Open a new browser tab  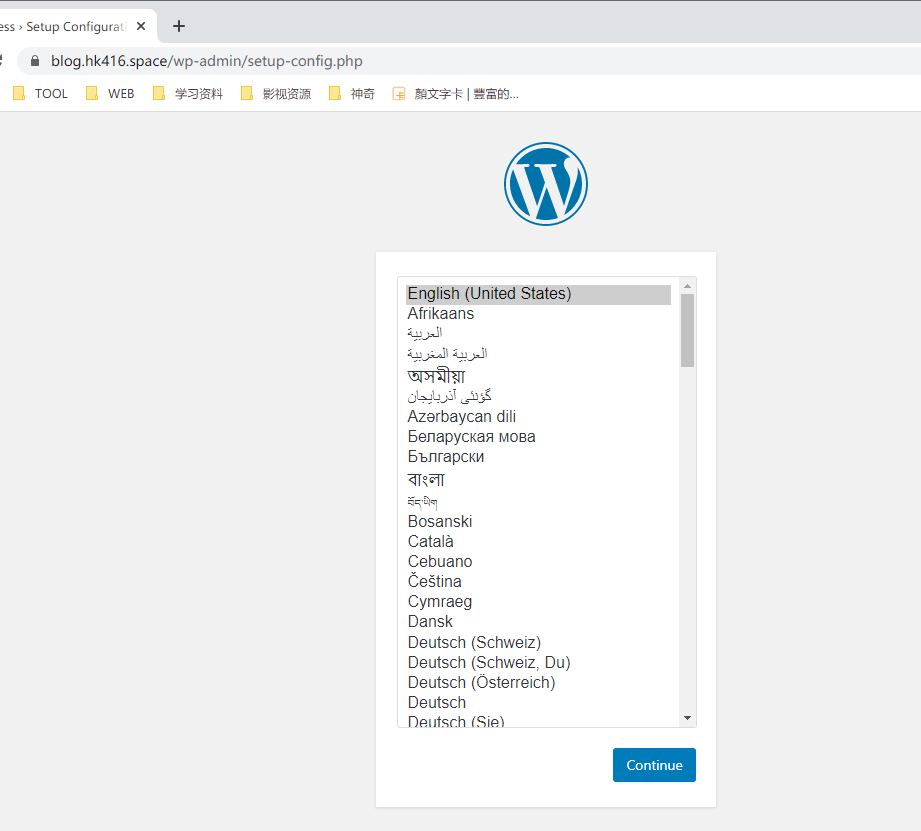coord(179,26)
